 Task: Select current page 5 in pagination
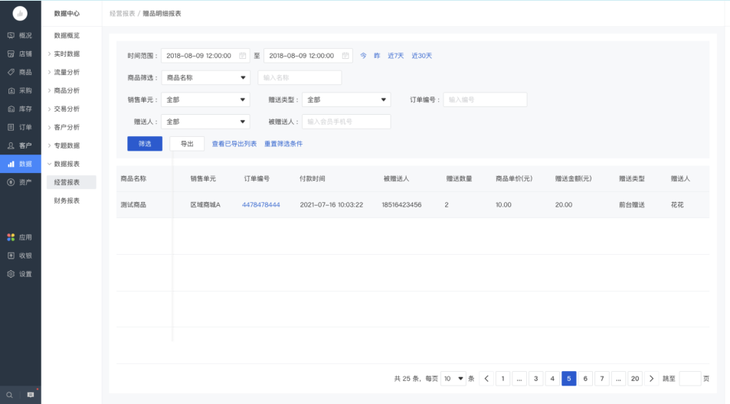click(x=569, y=378)
